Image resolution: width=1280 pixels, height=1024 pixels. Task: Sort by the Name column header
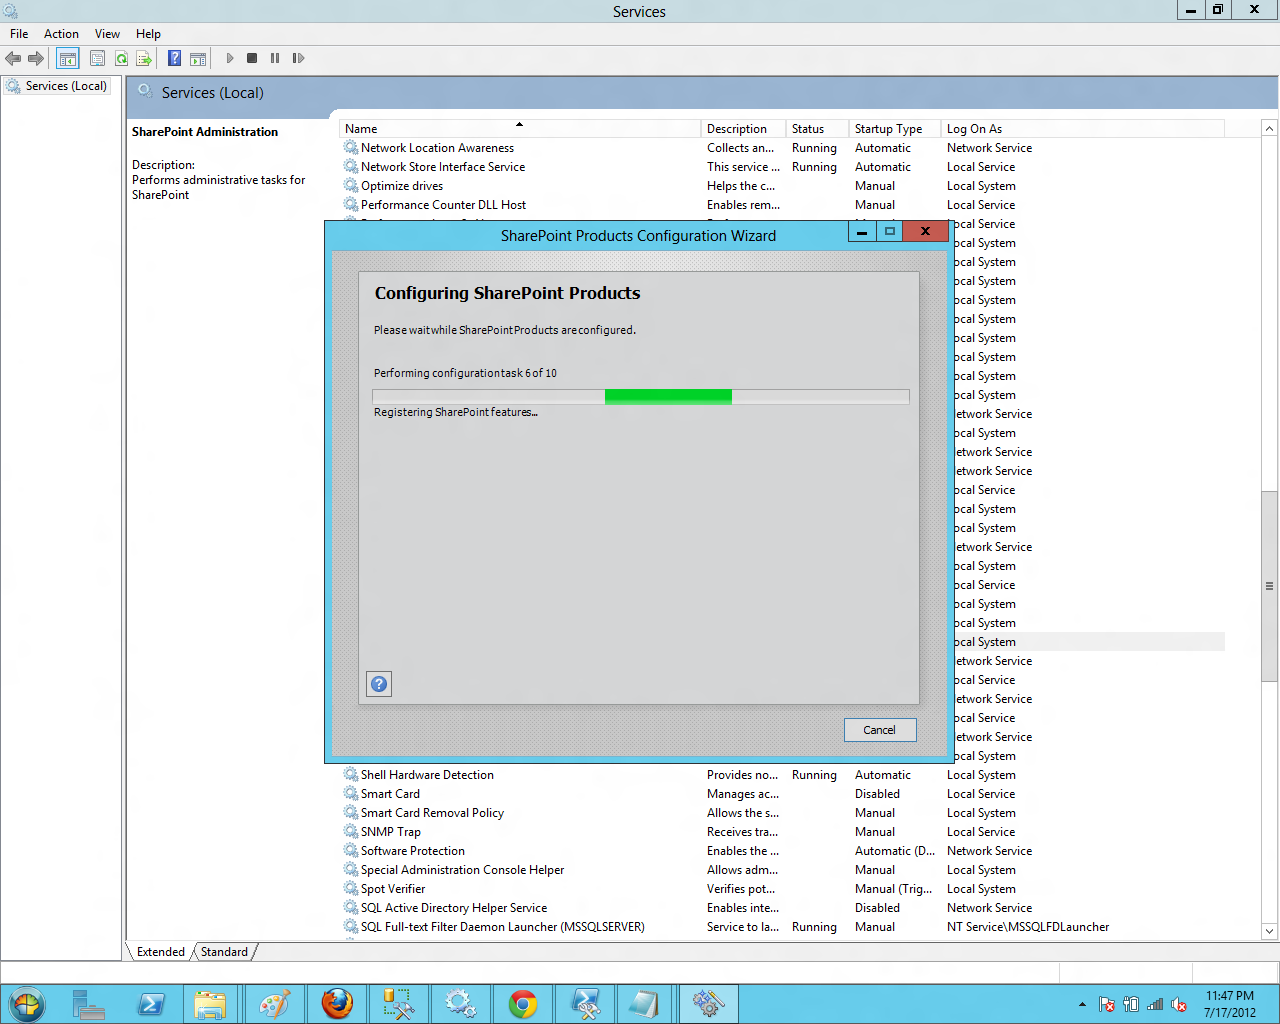click(x=520, y=128)
